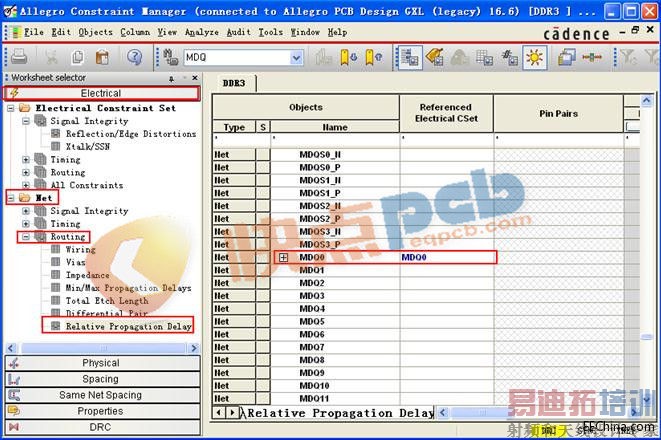Click the Pin Pairs column header
The width and height of the screenshot is (661, 440).
pyautogui.click(x=558, y=114)
